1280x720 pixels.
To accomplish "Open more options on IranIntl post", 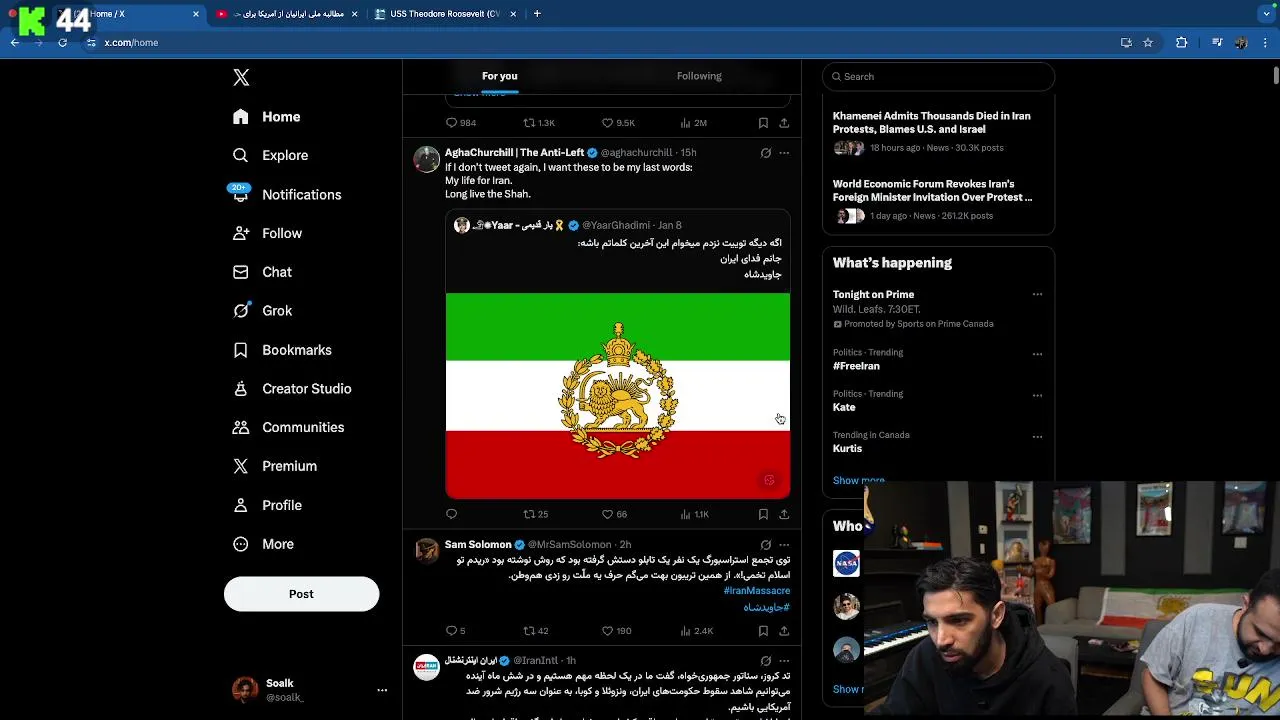I will 784,661.
